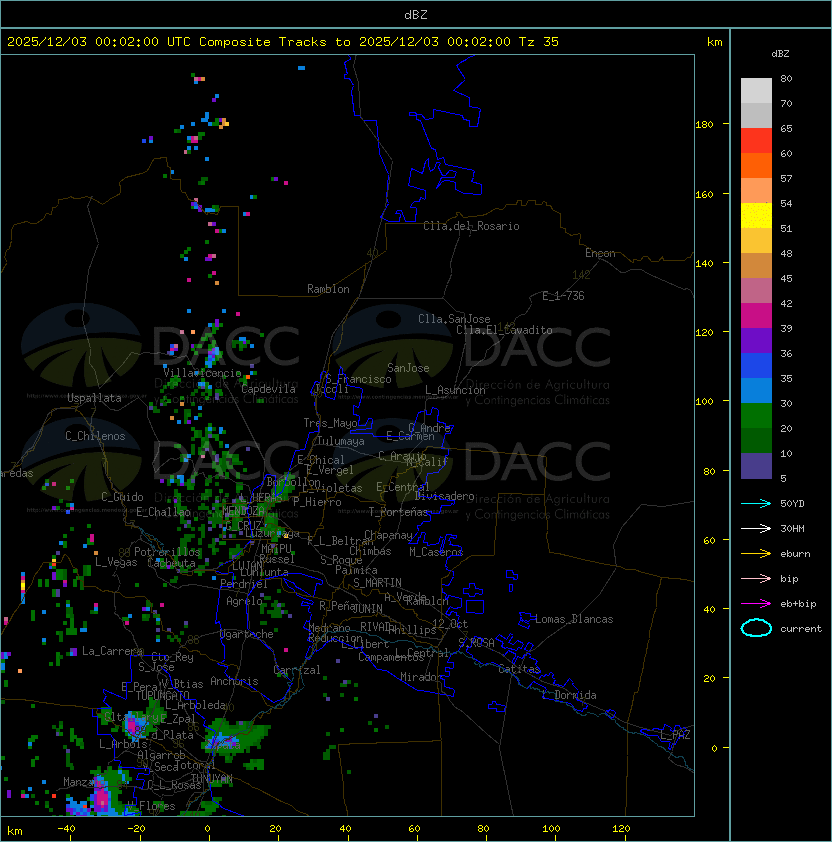Click the pink bip arrow in the legend
Image resolution: width=832 pixels, height=842 pixels.
click(756, 578)
